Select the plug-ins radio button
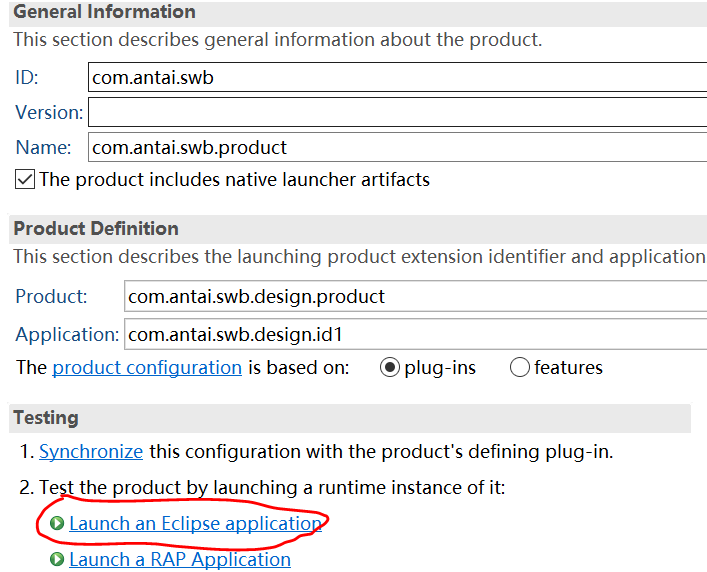The width and height of the screenshot is (707, 572). coord(390,367)
